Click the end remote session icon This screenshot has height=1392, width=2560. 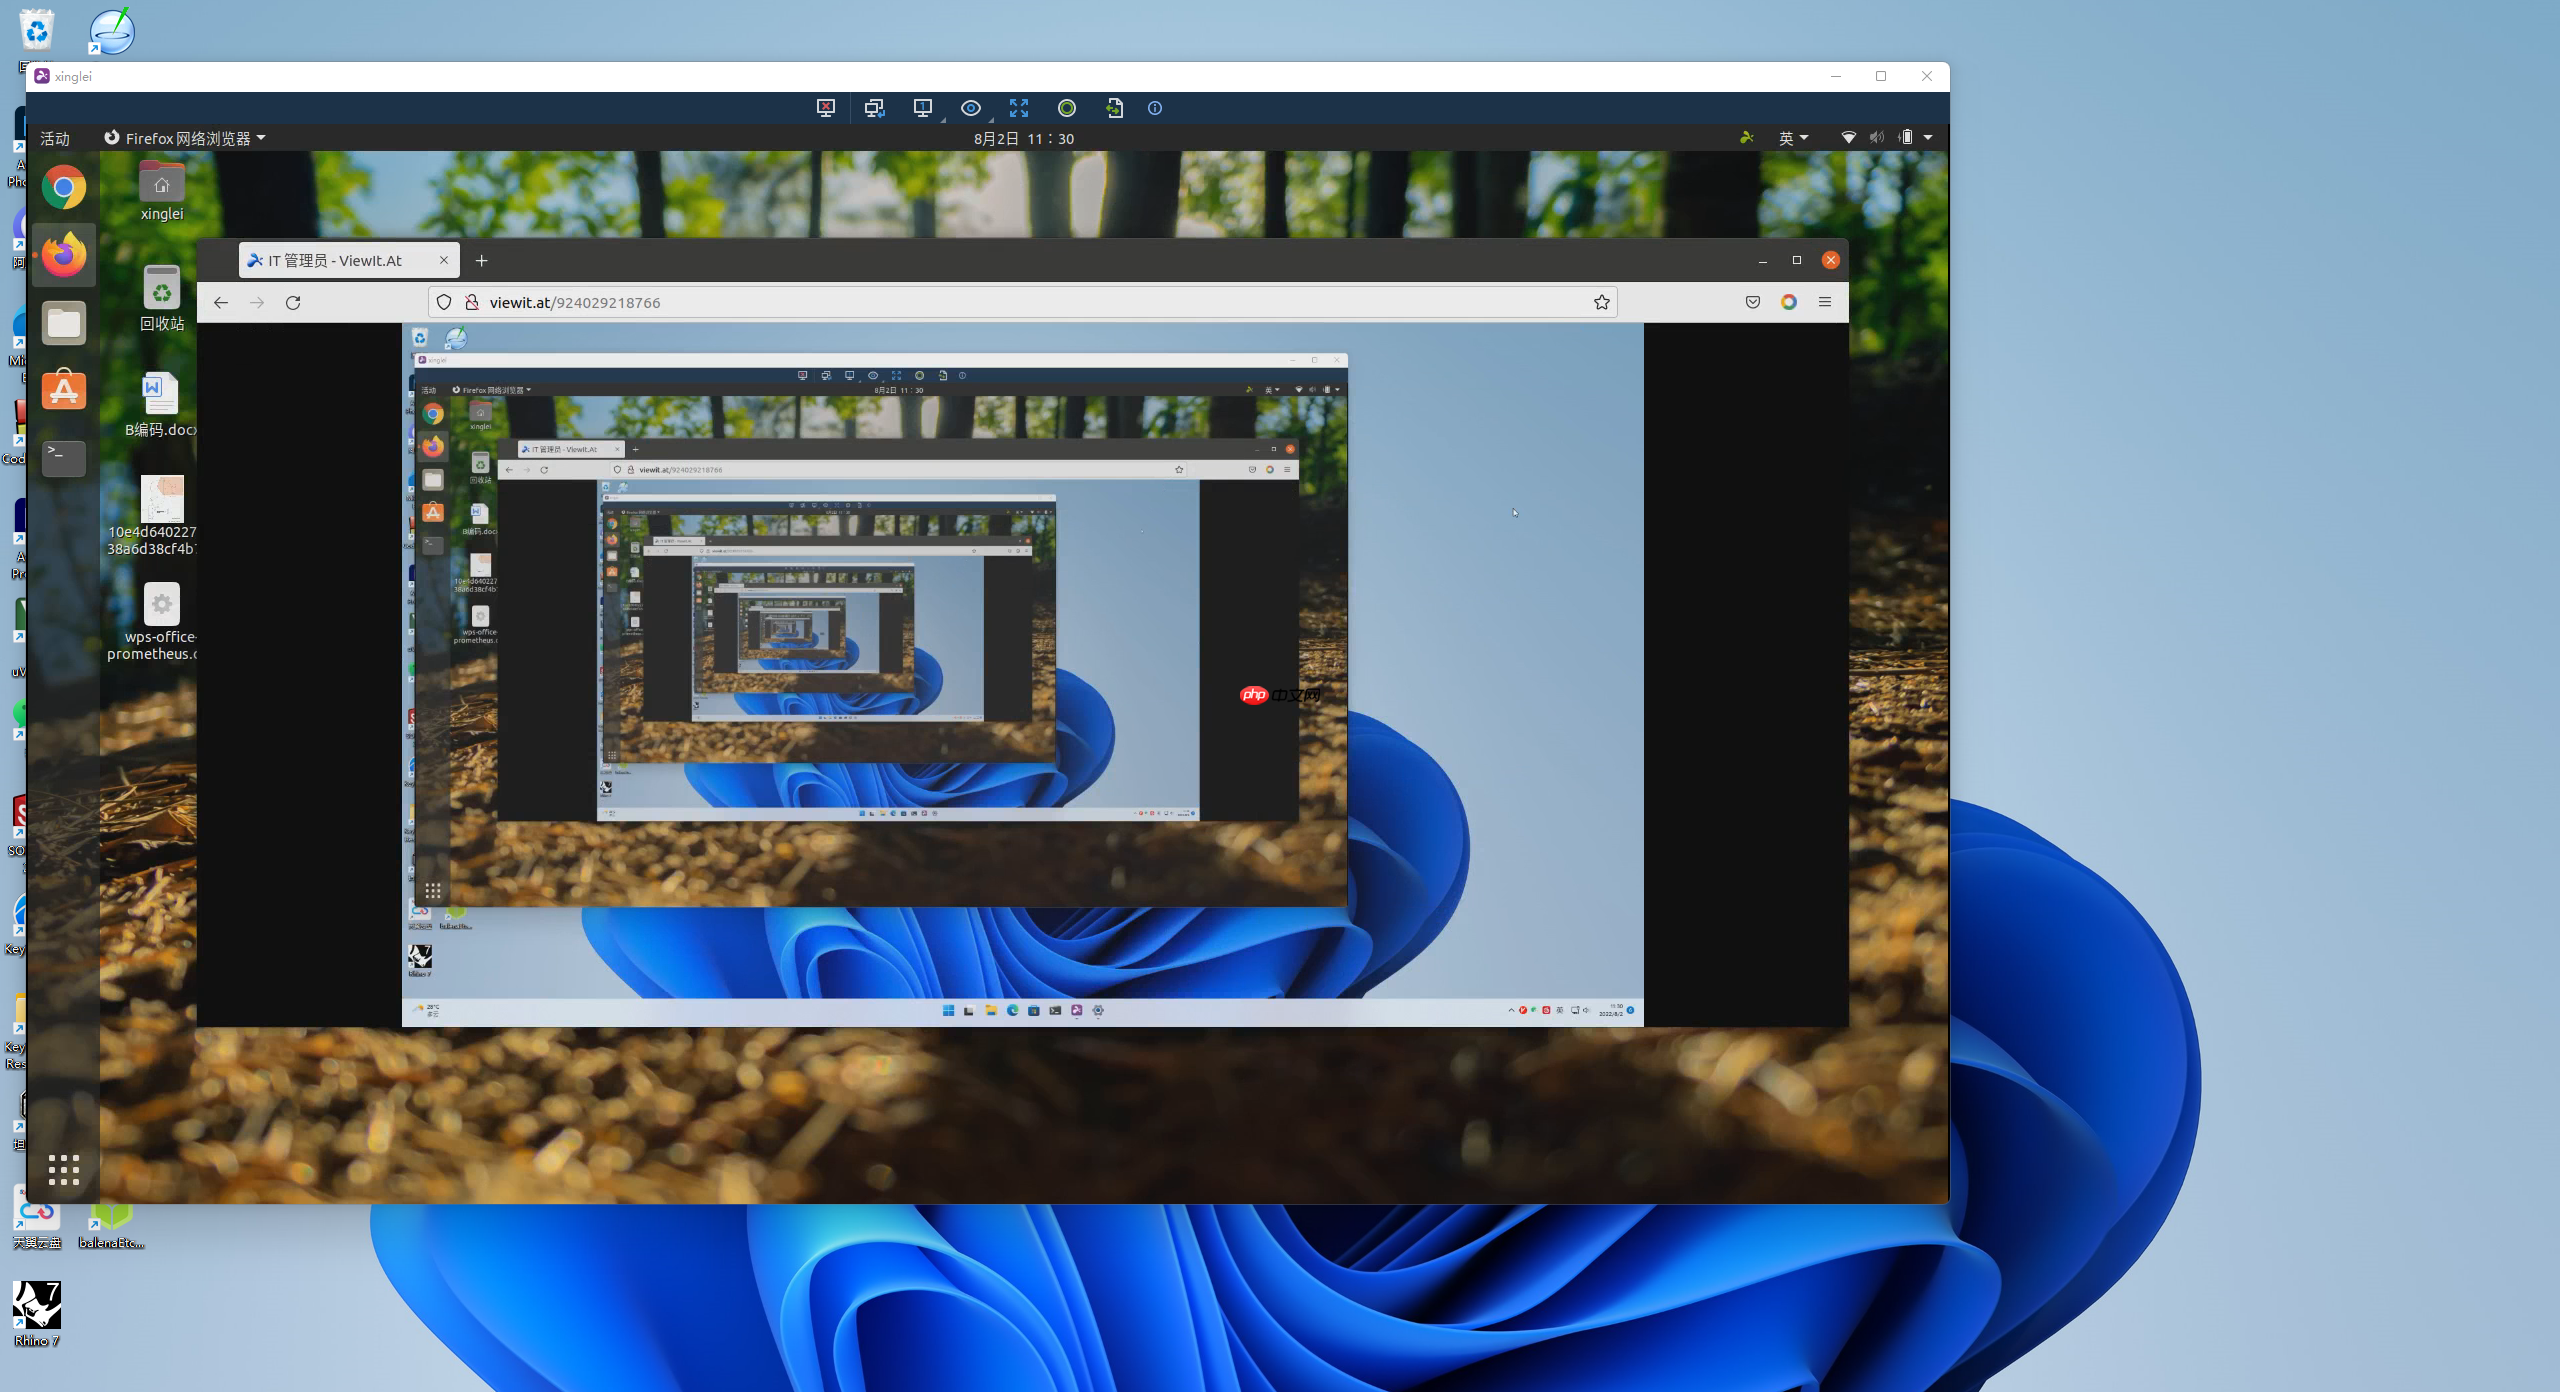pyautogui.click(x=826, y=108)
